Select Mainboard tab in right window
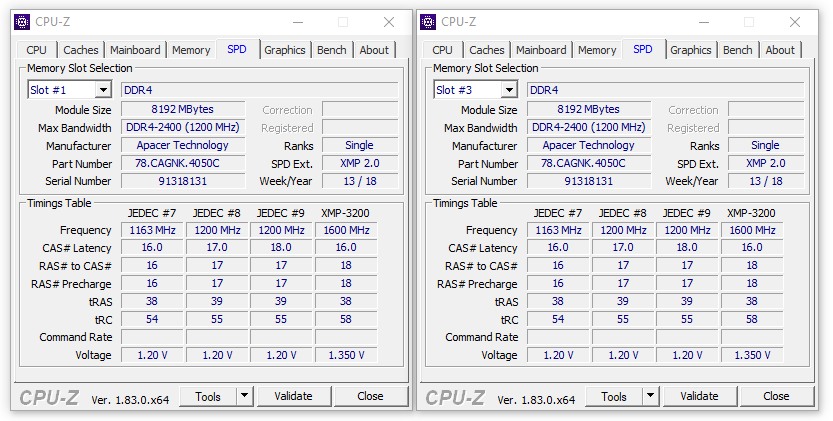The height and width of the screenshot is (421, 833). click(541, 50)
